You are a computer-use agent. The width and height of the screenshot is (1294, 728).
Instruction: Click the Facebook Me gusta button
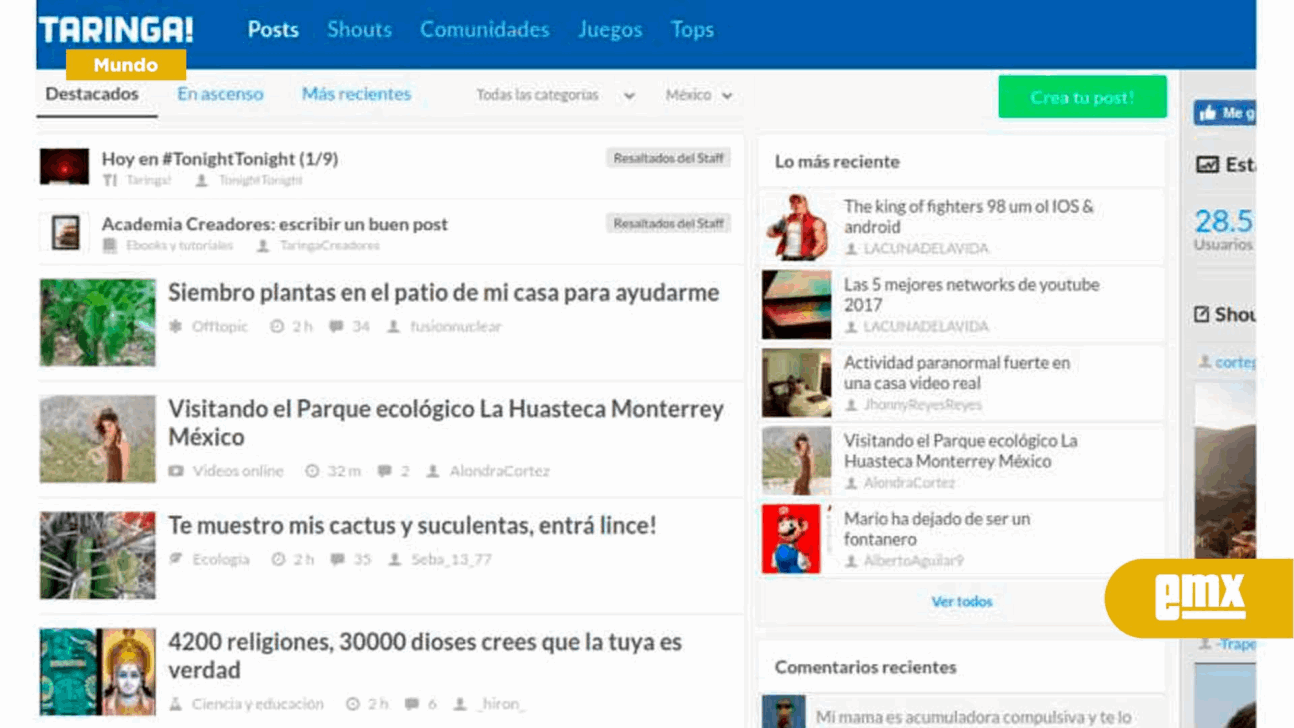pos(1224,113)
